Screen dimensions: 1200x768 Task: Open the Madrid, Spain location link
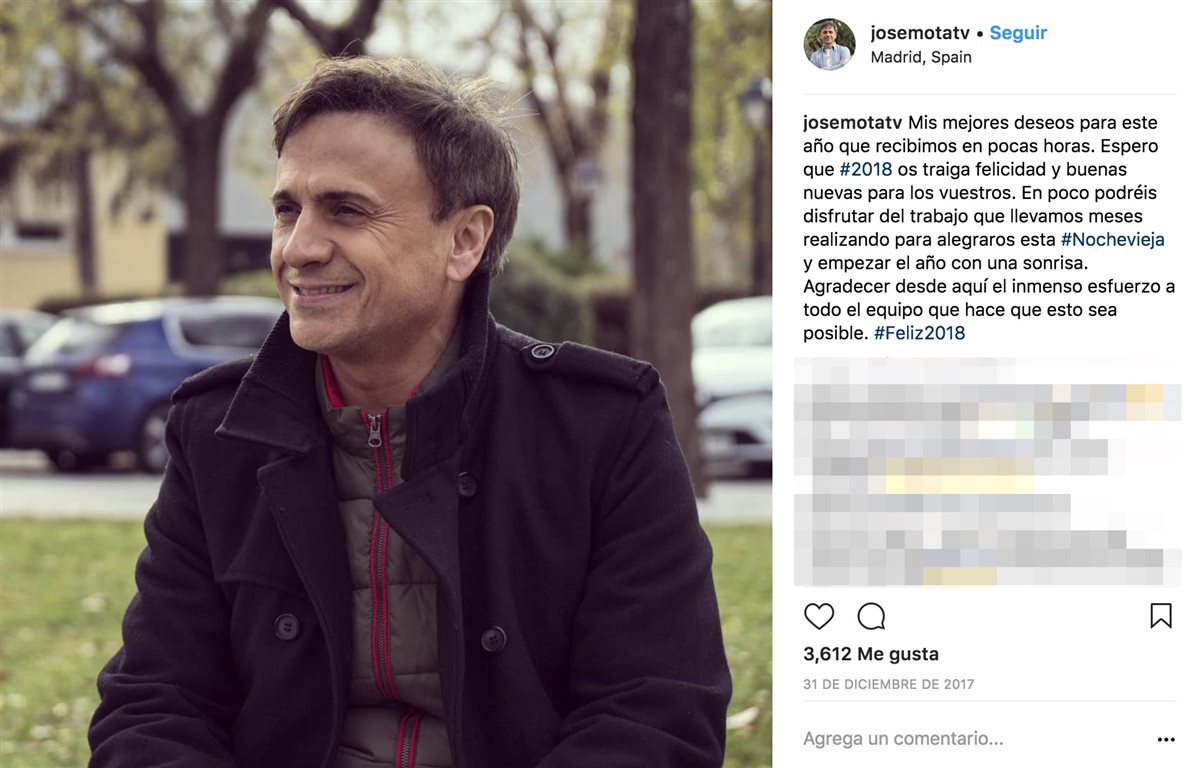click(921, 57)
